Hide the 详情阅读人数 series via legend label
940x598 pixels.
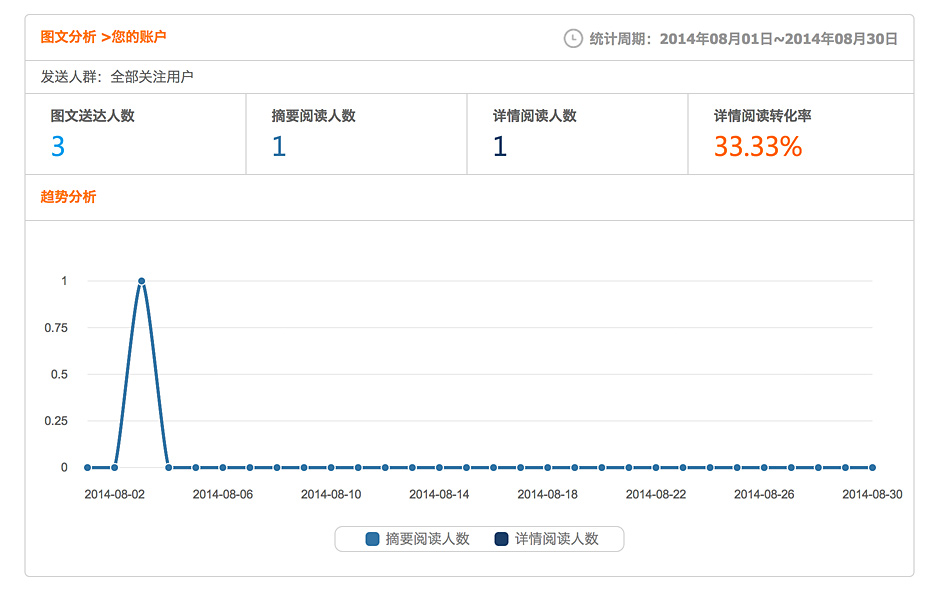pyautogui.click(x=556, y=539)
